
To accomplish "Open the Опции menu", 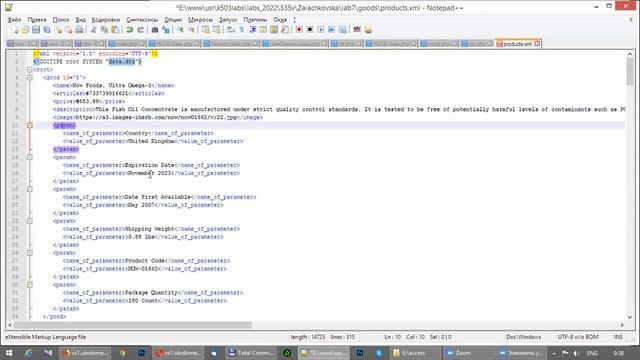I will tap(173, 20).
